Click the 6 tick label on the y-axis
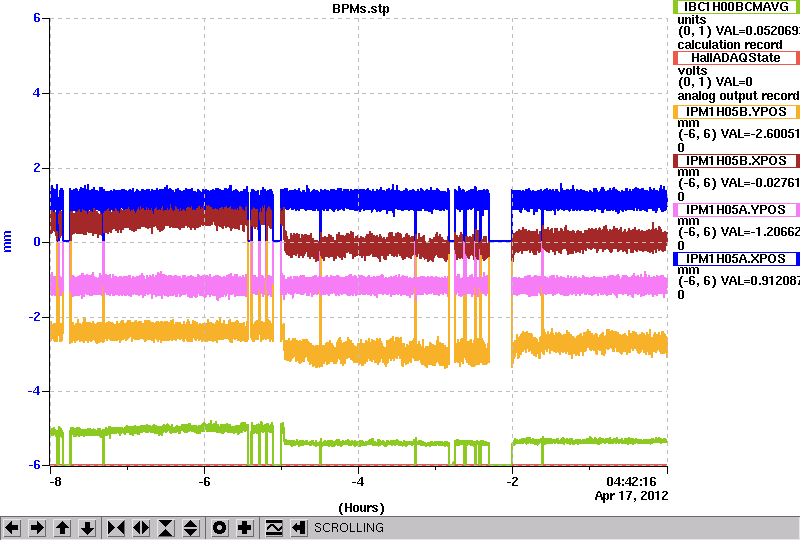 (x=37, y=18)
